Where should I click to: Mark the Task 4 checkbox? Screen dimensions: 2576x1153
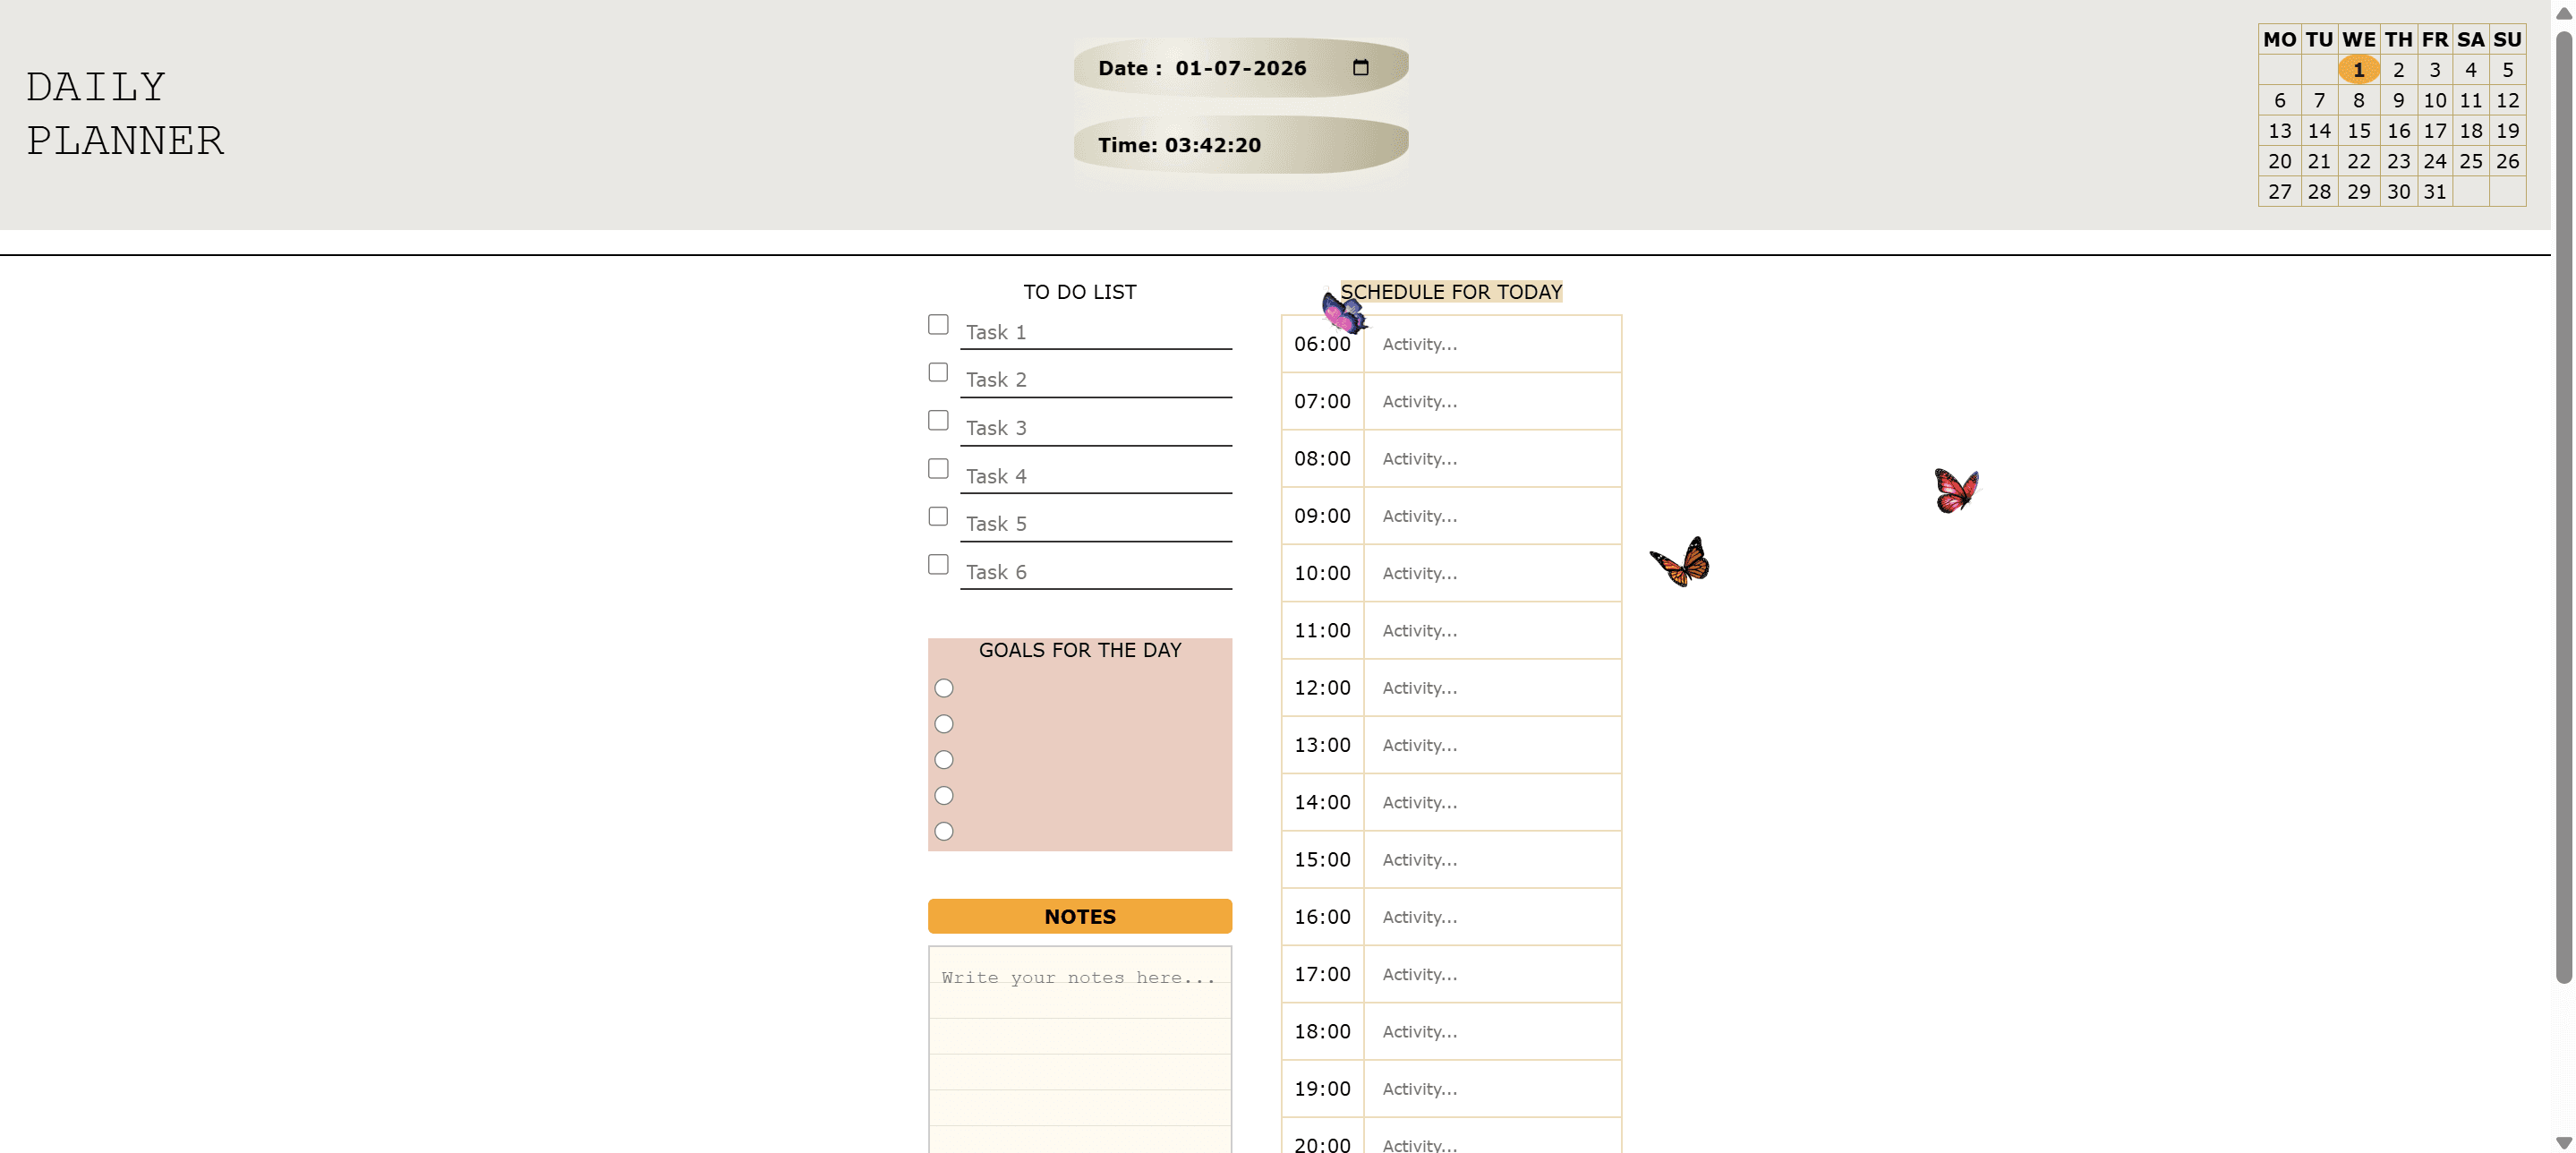938,468
